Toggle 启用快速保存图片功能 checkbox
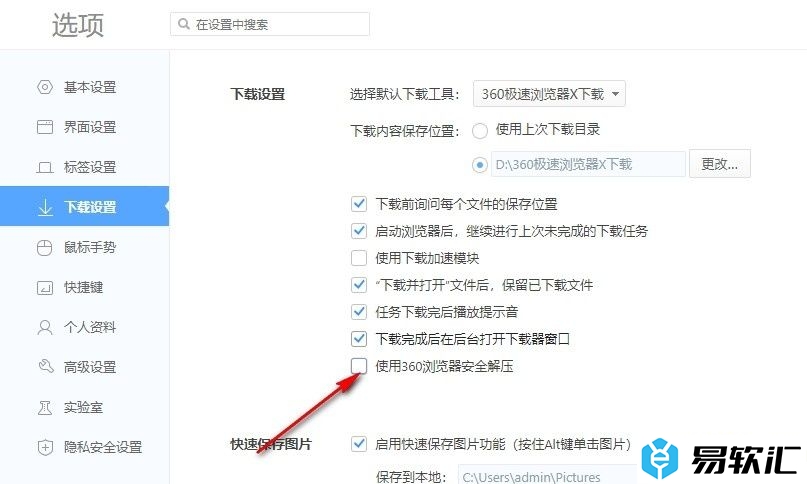Screen dimensions: 807x484 click(x=359, y=444)
